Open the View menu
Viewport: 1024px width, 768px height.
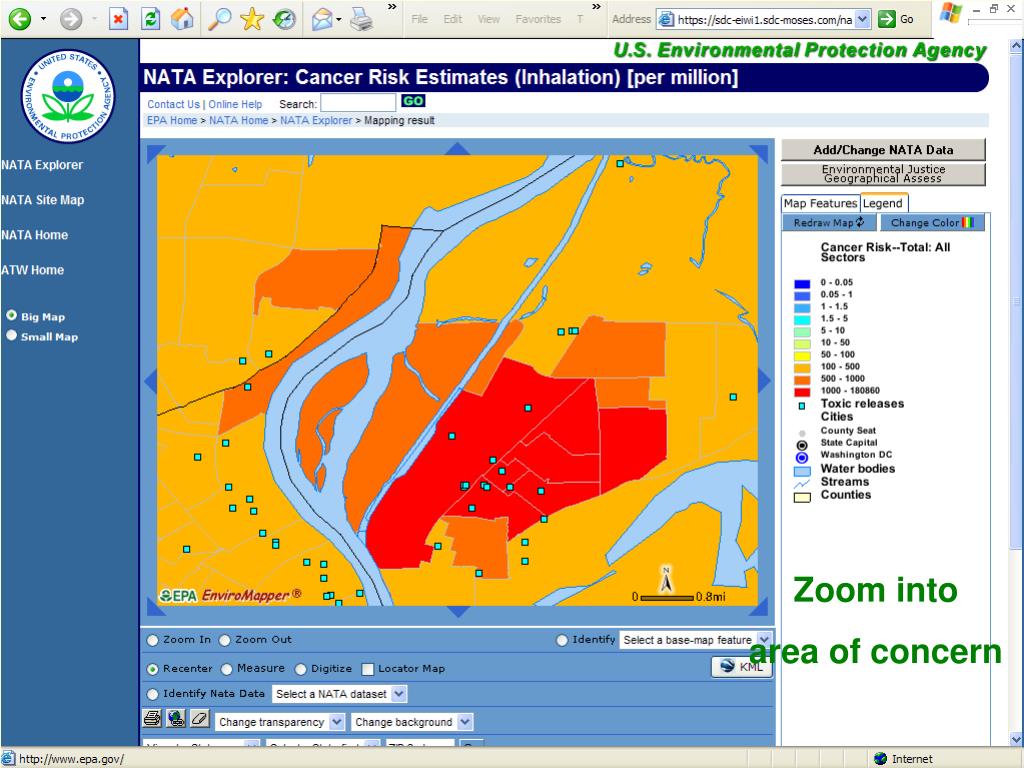[488, 19]
